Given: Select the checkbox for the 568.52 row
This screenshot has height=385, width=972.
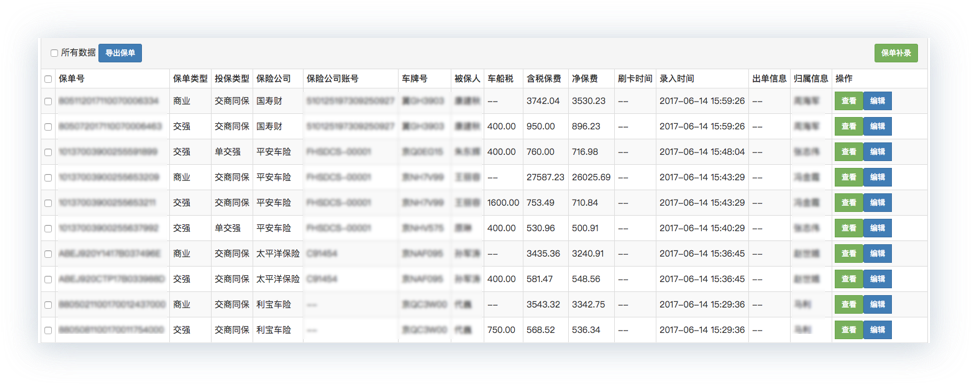Looking at the screenshot, I should [x=48, y=330].
